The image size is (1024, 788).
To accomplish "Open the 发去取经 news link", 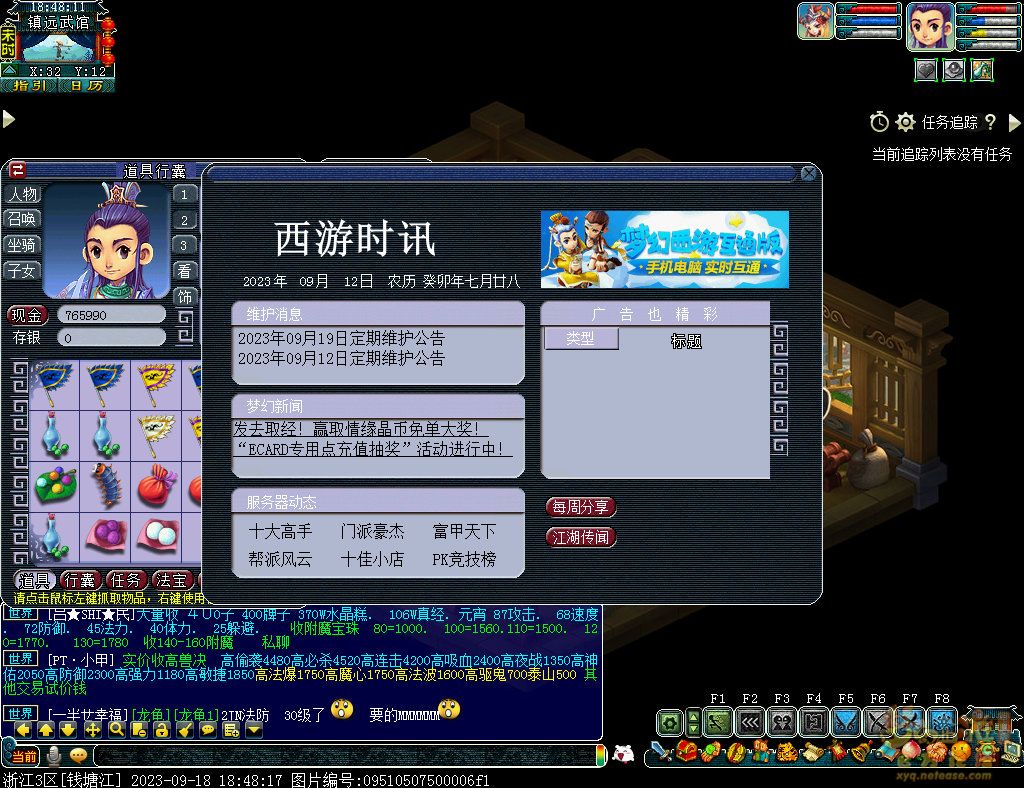I will click(360, 428).
